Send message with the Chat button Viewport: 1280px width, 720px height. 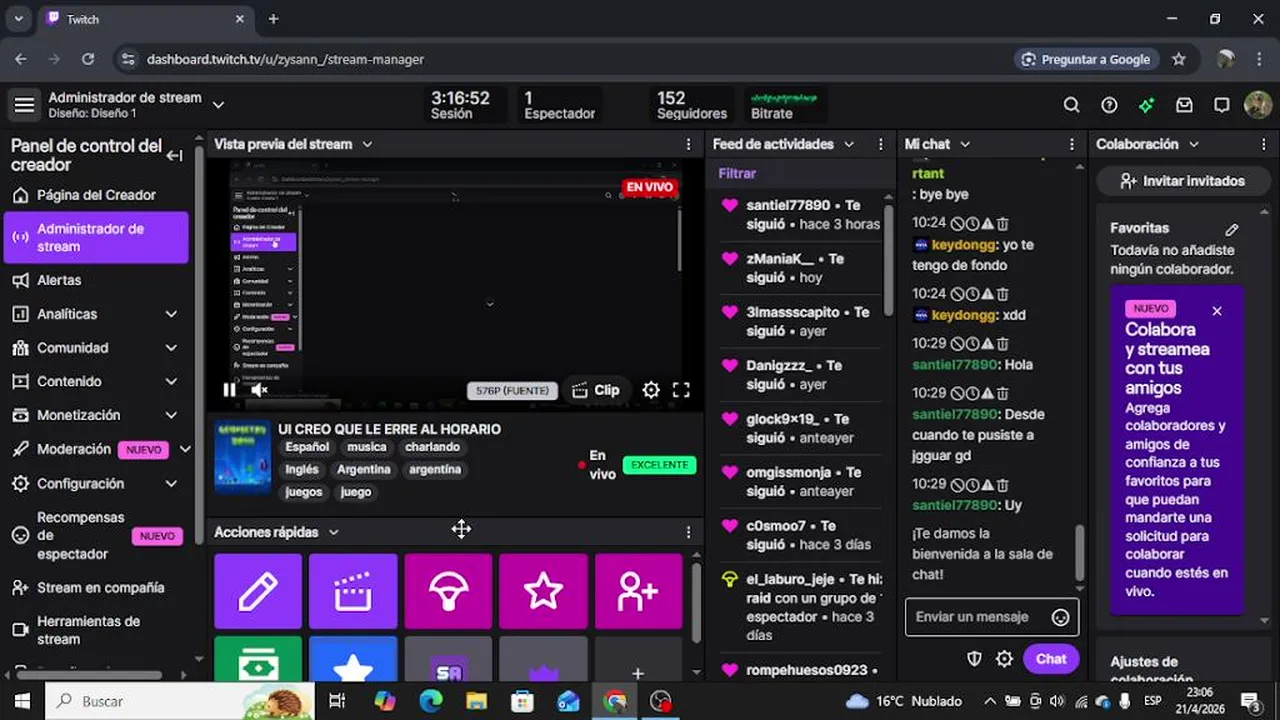[1051, 659]
